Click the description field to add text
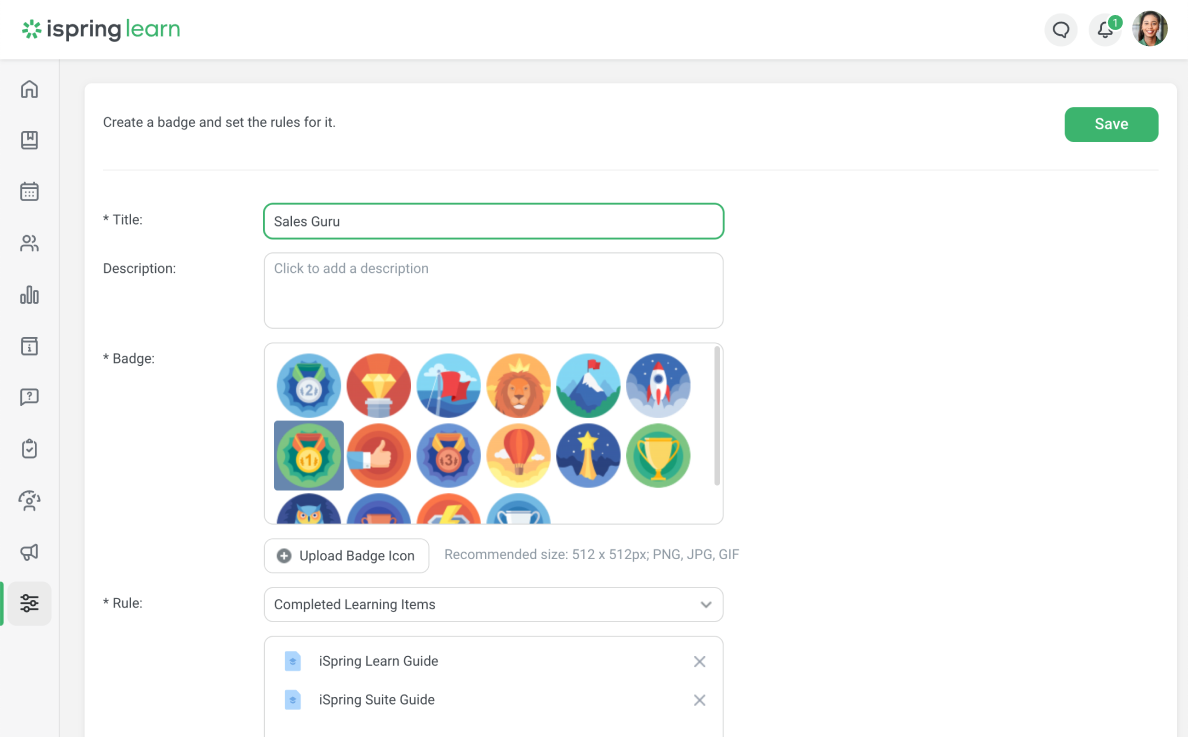 coord(493,290)
